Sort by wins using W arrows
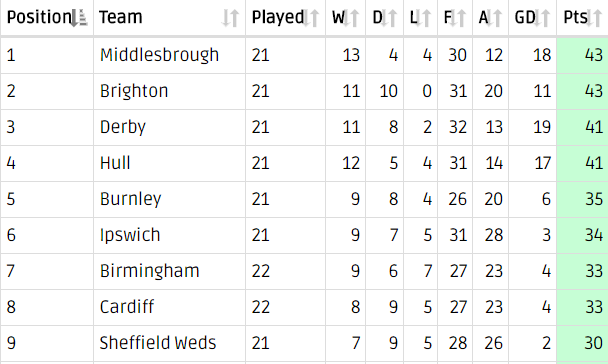 click(351, 18)
